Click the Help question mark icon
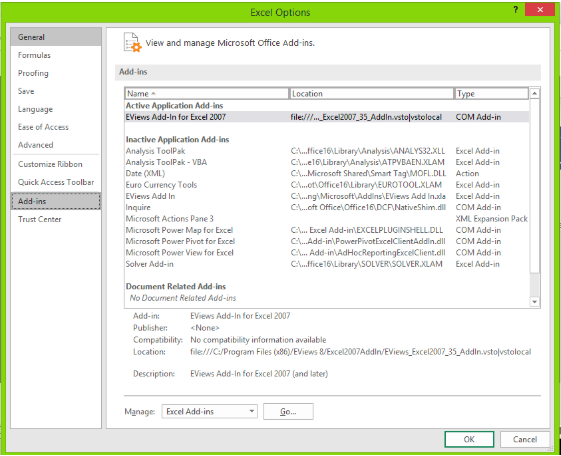 (x=516, y=10)
